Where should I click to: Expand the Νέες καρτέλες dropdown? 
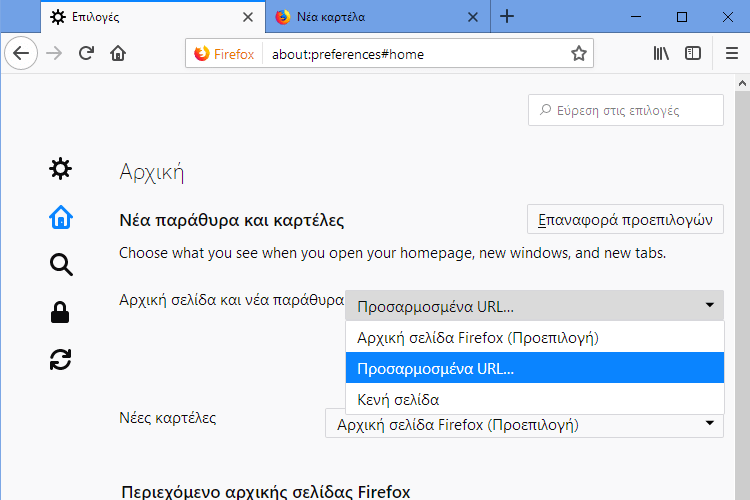(524, 424)
